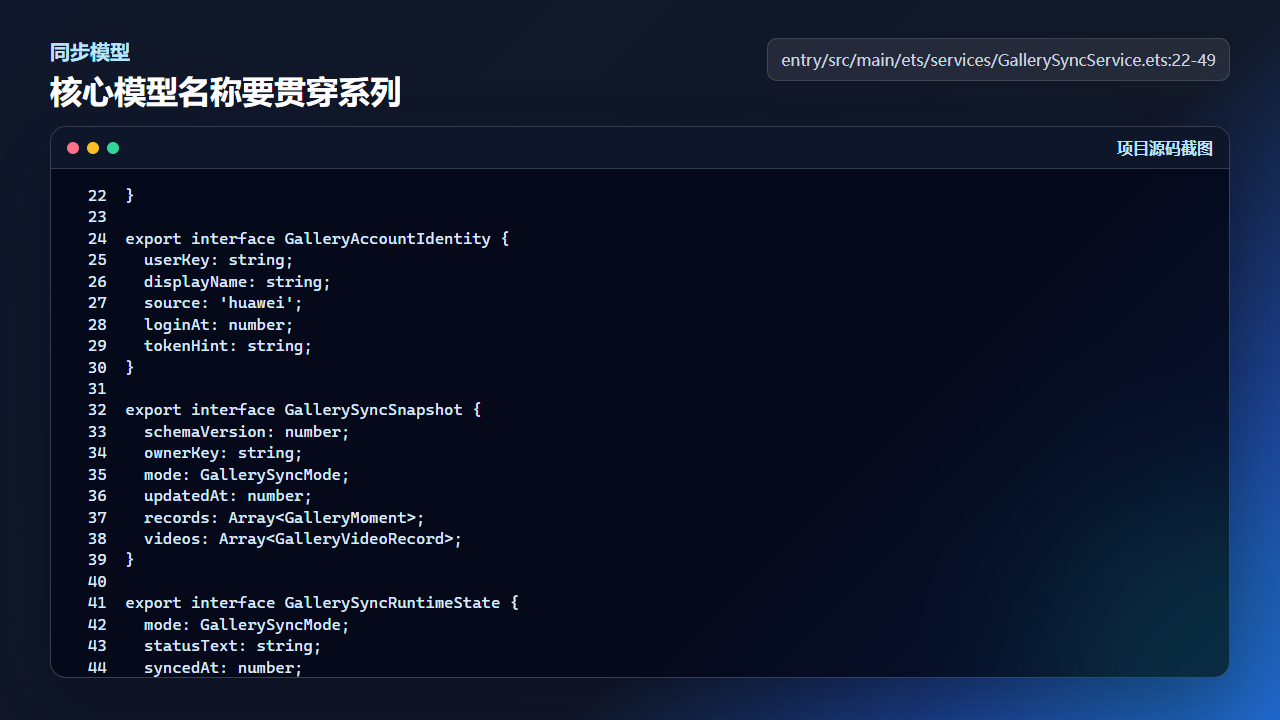Click line number 22
The width and height of the screenshot is (1280, 720).
(x=97, y=196)
